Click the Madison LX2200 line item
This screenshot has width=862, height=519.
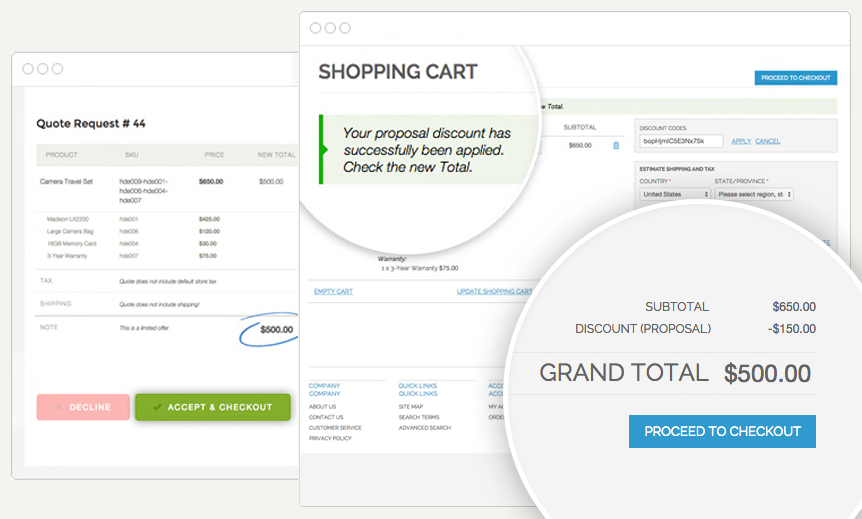[x=67, y=219]
